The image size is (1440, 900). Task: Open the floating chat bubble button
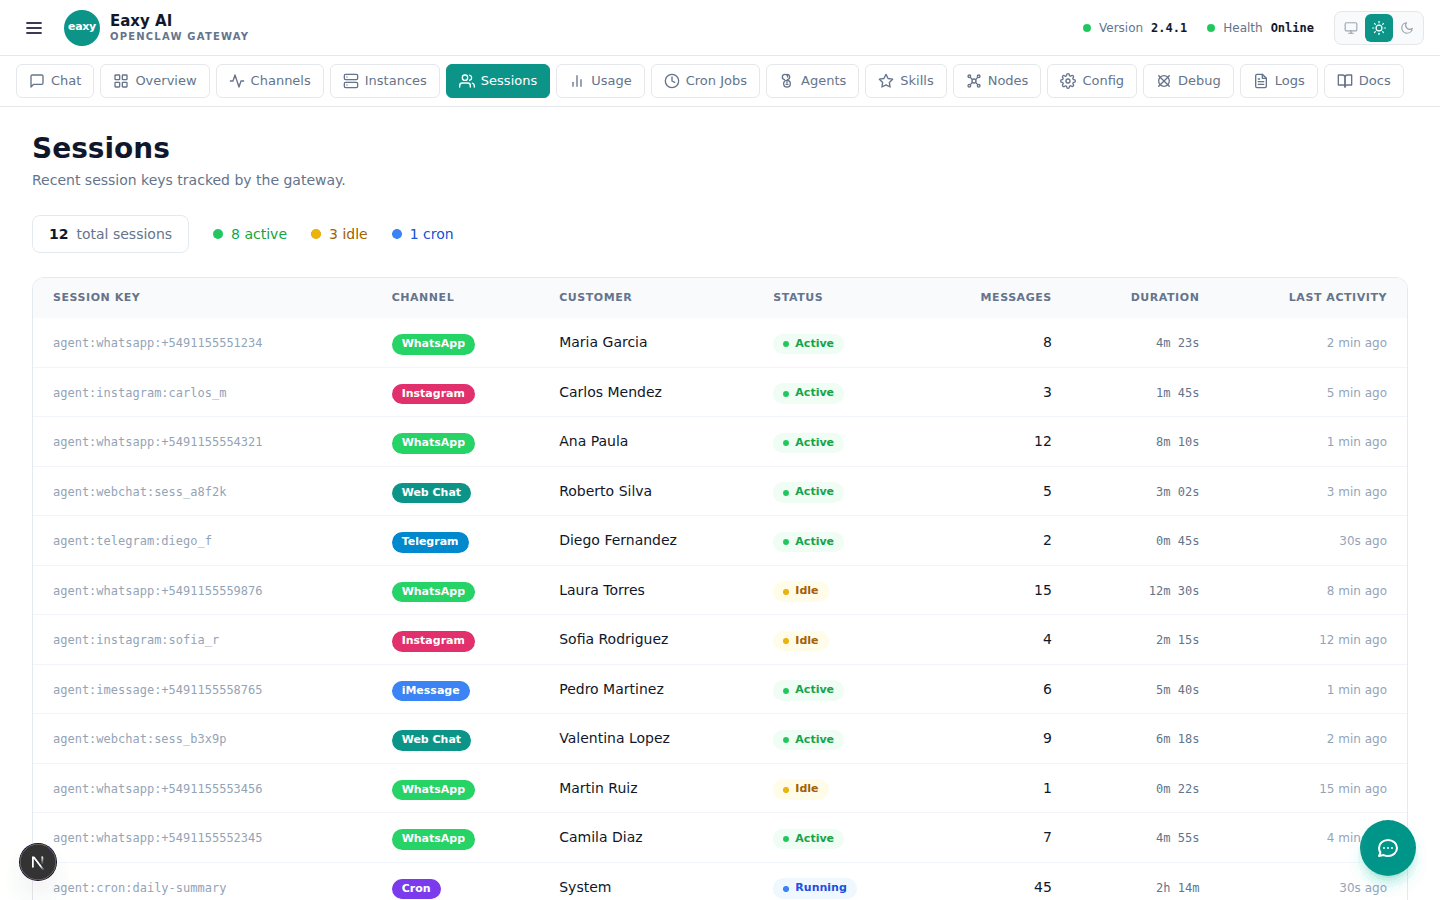tap(1387, 848)
